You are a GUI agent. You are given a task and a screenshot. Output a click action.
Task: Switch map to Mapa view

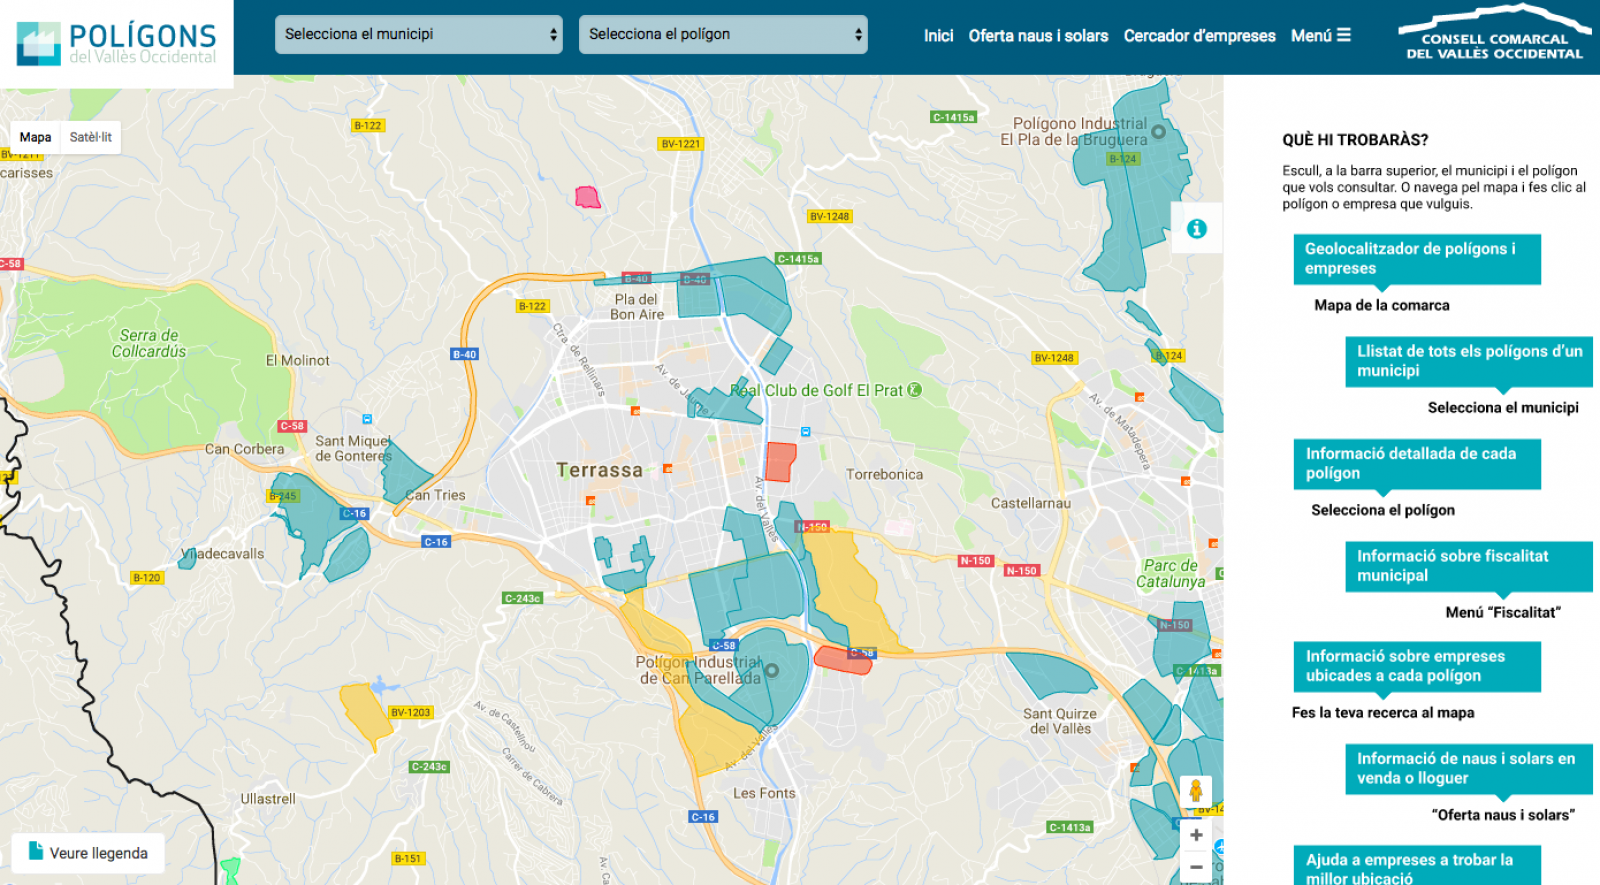tap(35, 137)
